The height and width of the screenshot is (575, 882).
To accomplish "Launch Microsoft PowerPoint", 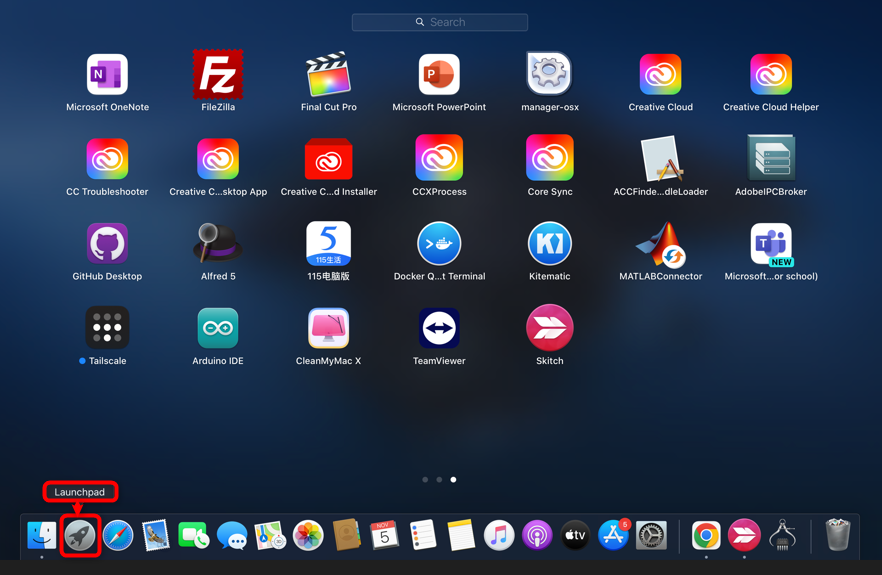I will (x=439, y=76).
